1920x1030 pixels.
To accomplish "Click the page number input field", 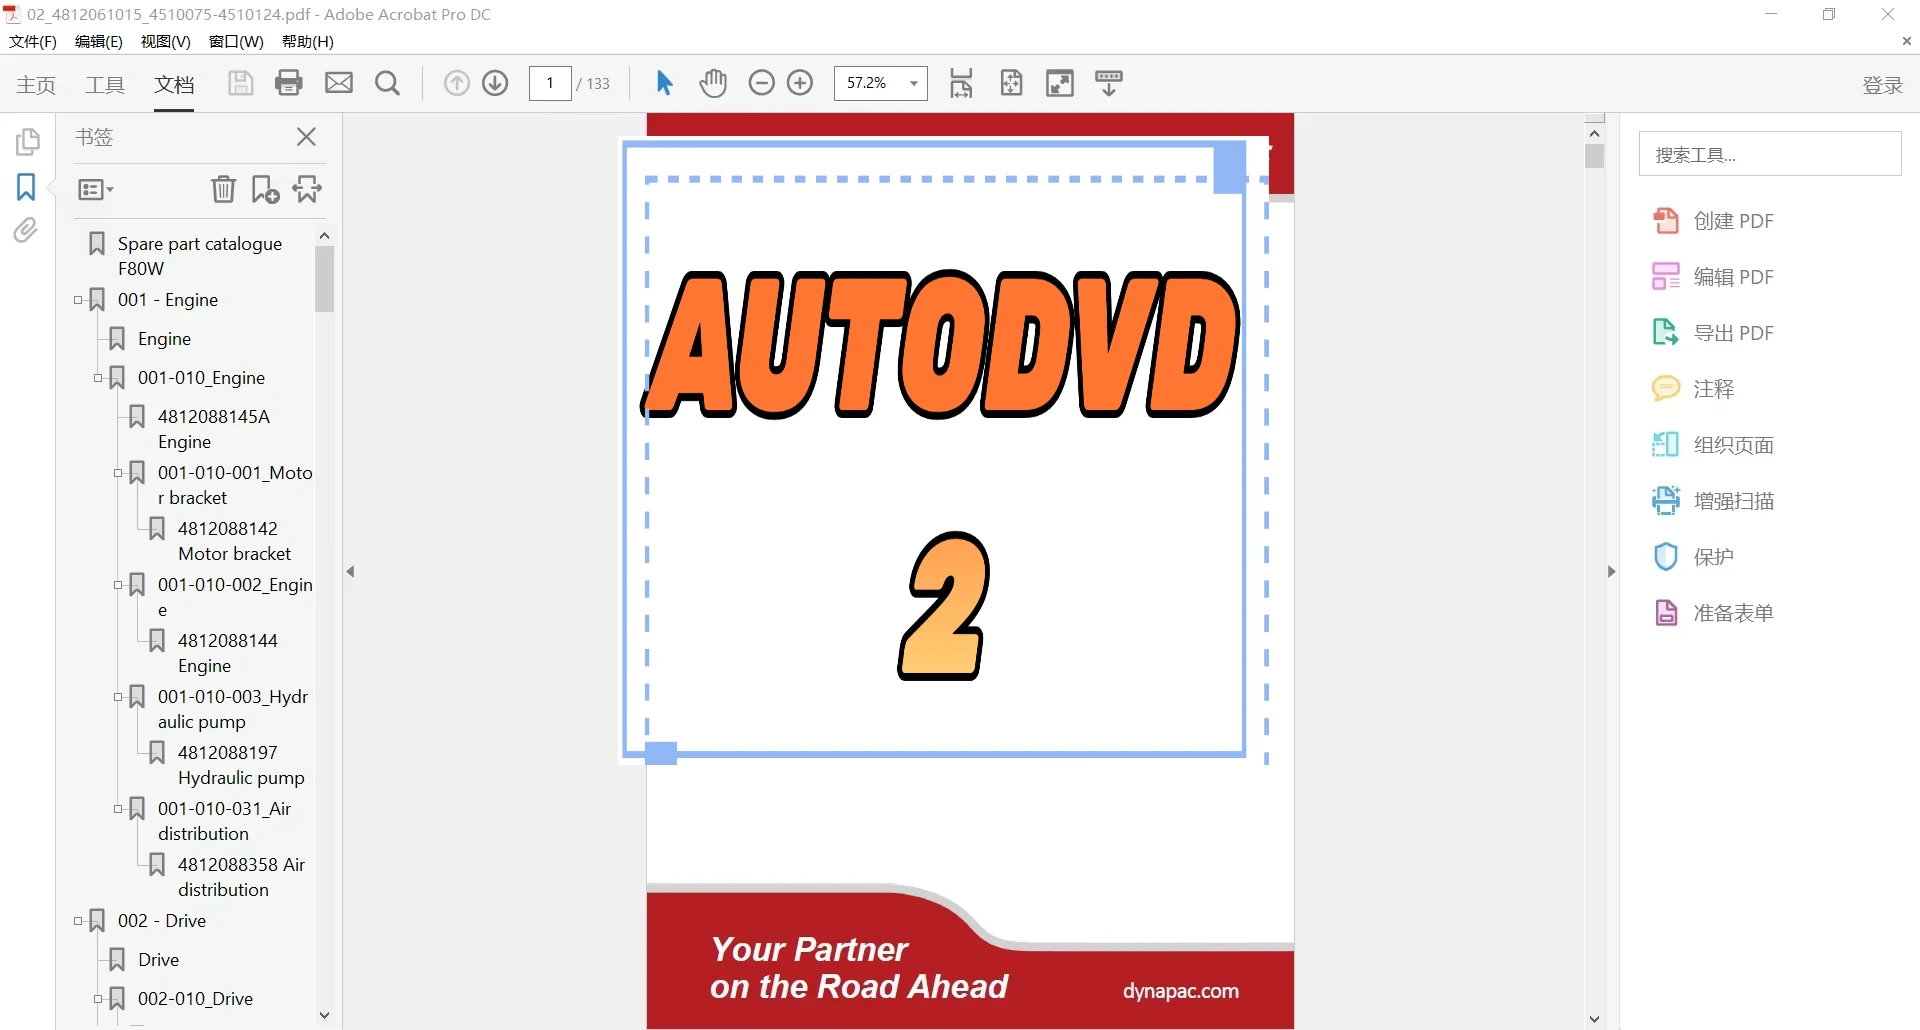I will (x=550, y=83).
